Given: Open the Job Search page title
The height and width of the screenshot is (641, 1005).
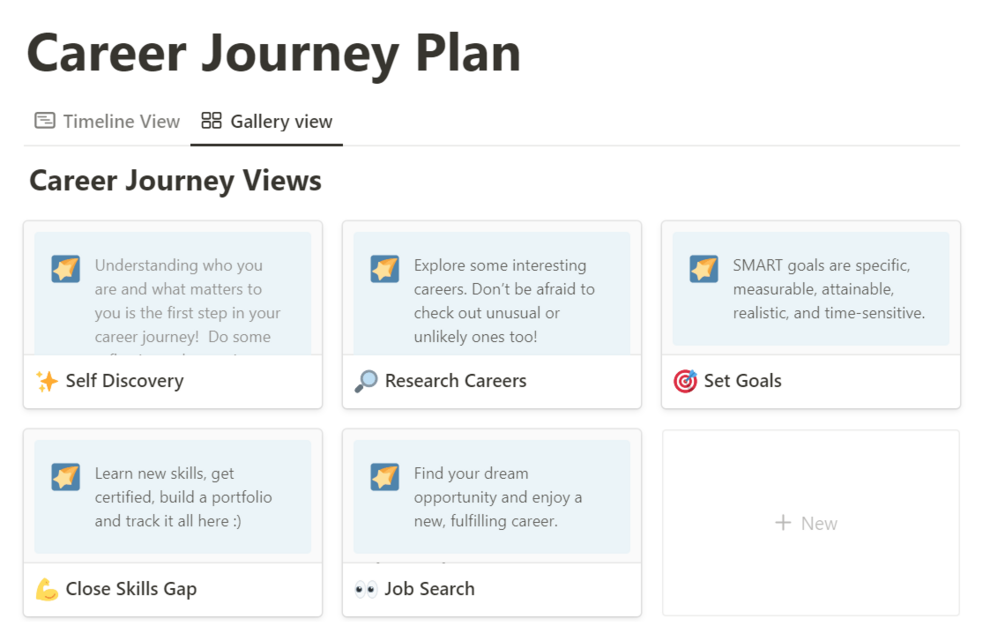Looking at the screenshot, I should [430, 589].
